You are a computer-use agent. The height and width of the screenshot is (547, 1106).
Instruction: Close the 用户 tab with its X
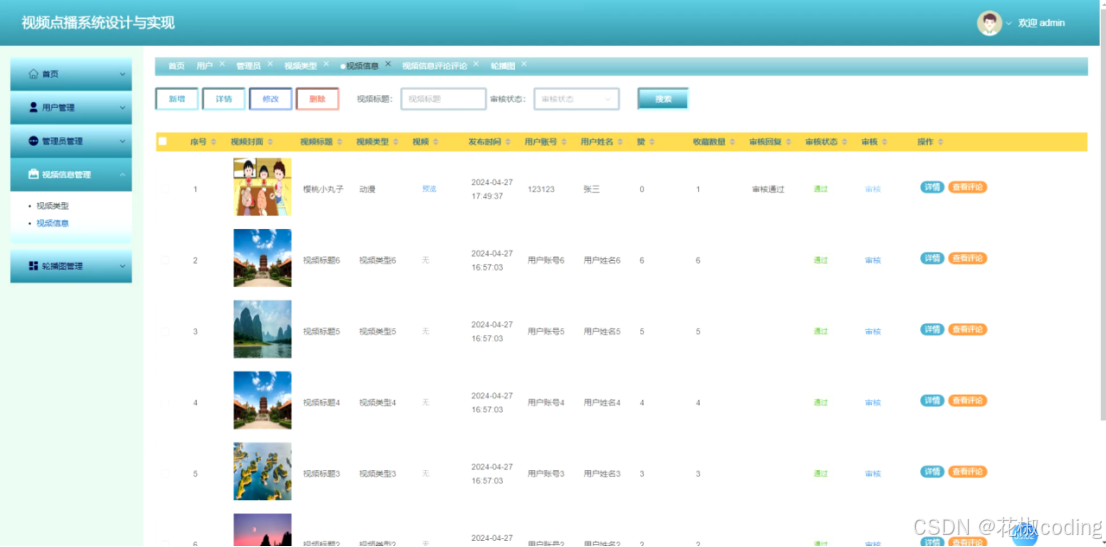coord(221,64)
